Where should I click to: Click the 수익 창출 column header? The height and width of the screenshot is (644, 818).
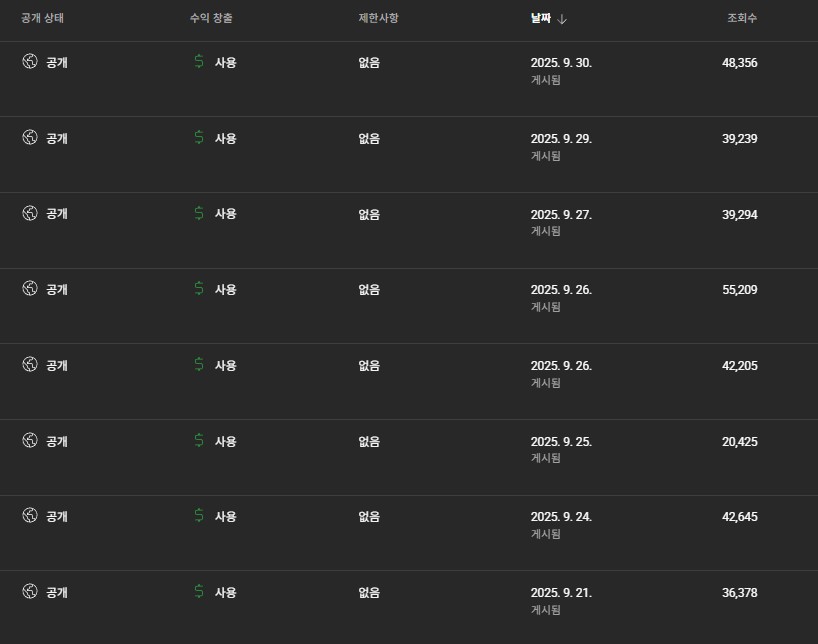click(x=211, y=19)
